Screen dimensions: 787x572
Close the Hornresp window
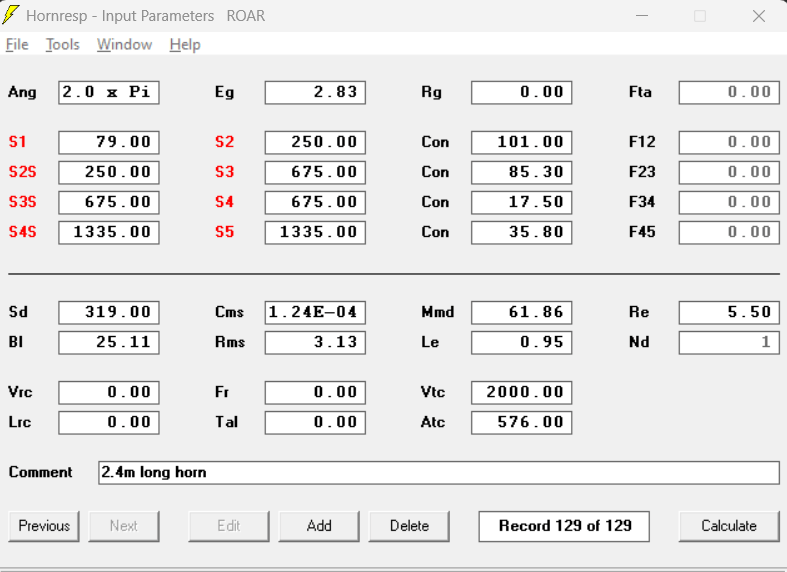[x=759, y=16]
